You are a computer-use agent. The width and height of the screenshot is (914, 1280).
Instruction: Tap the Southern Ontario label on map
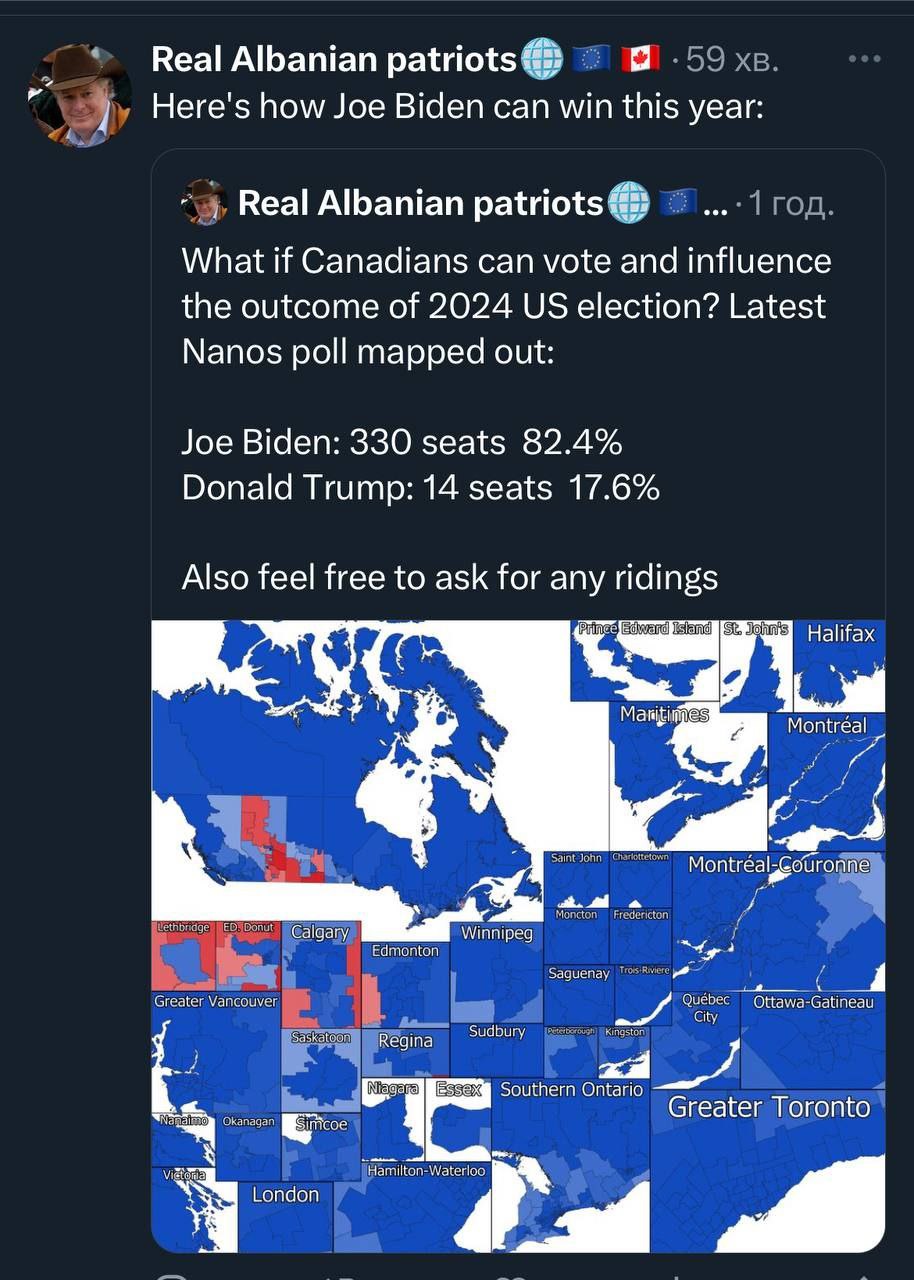point(571,1089)
